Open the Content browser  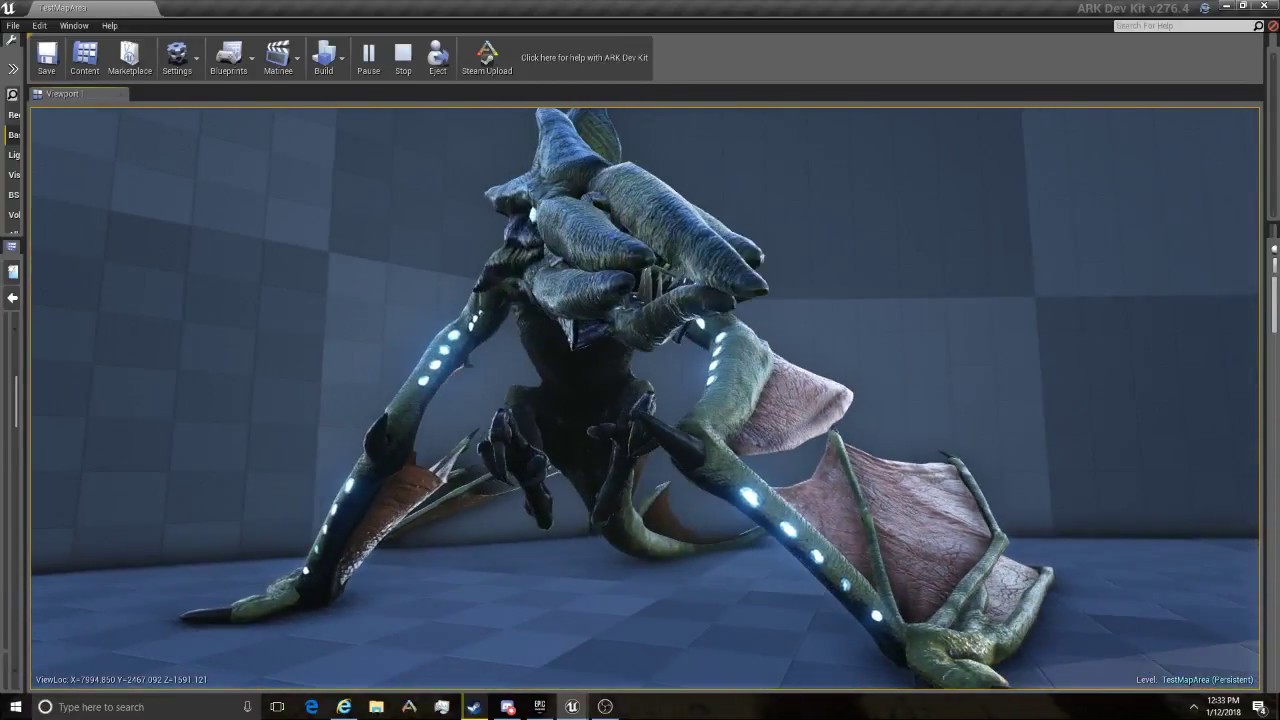tap(85, 58)
